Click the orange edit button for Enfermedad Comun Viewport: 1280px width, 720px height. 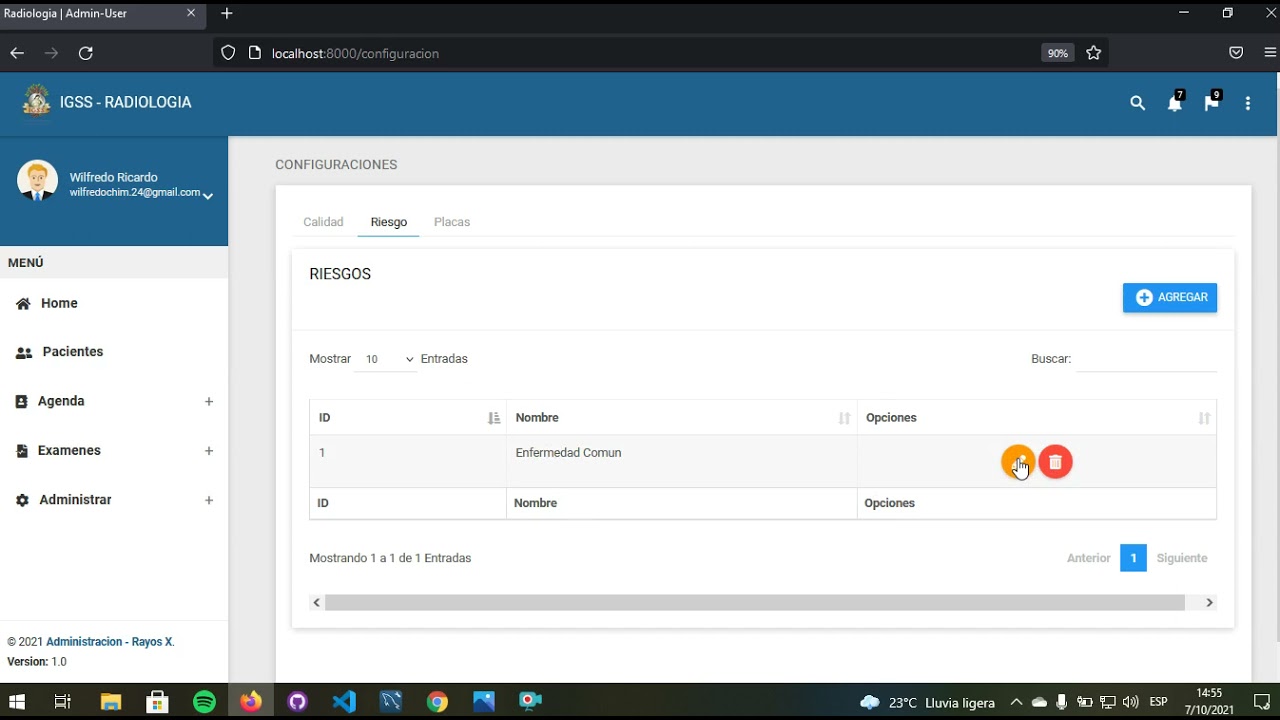pos(1018,462)
